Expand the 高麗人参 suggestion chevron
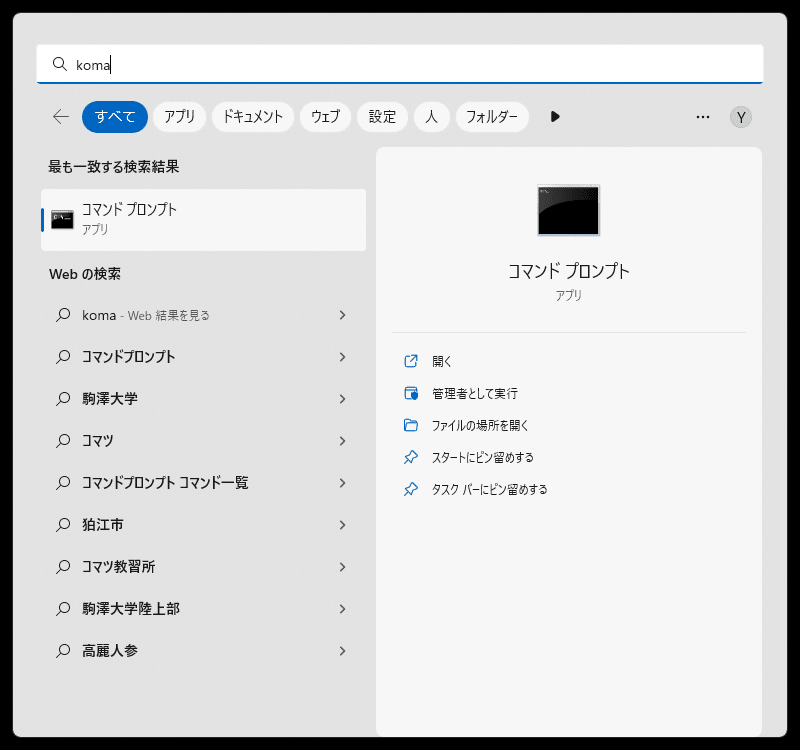The image size is (800, 750). (342, 651)
